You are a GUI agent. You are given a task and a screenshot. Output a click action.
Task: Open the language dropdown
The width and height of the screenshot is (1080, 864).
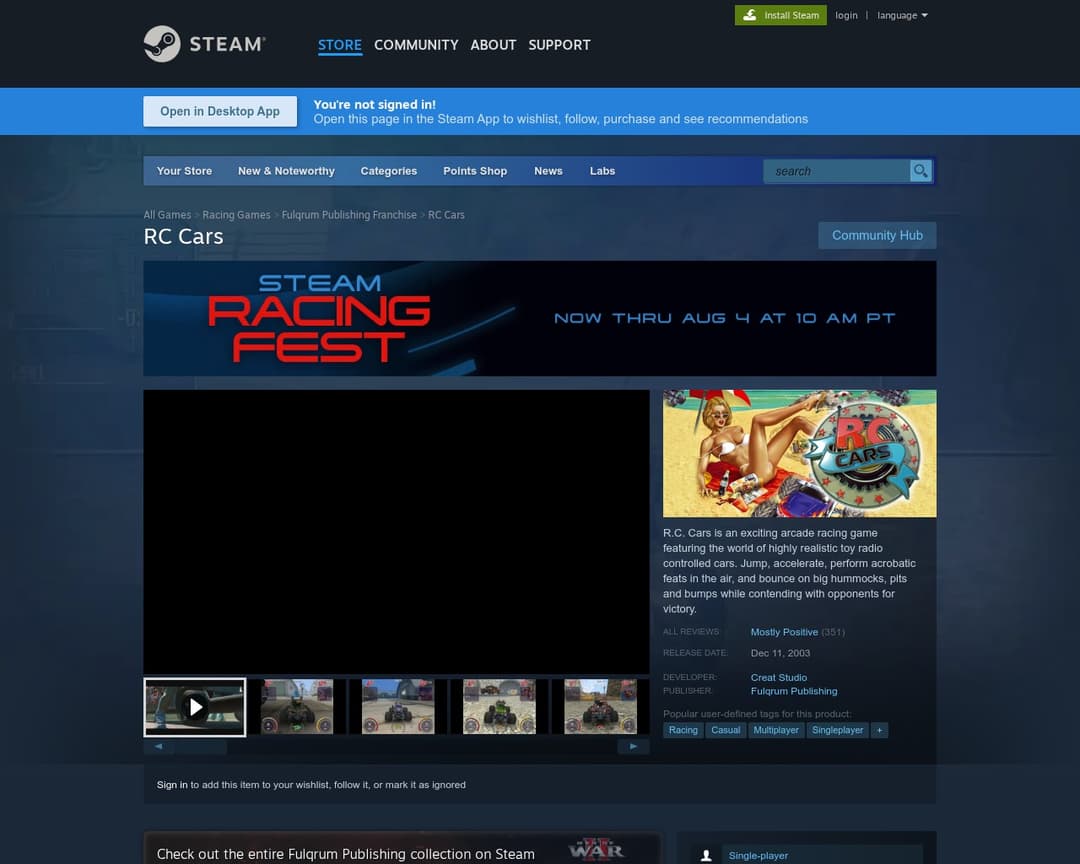902,15
